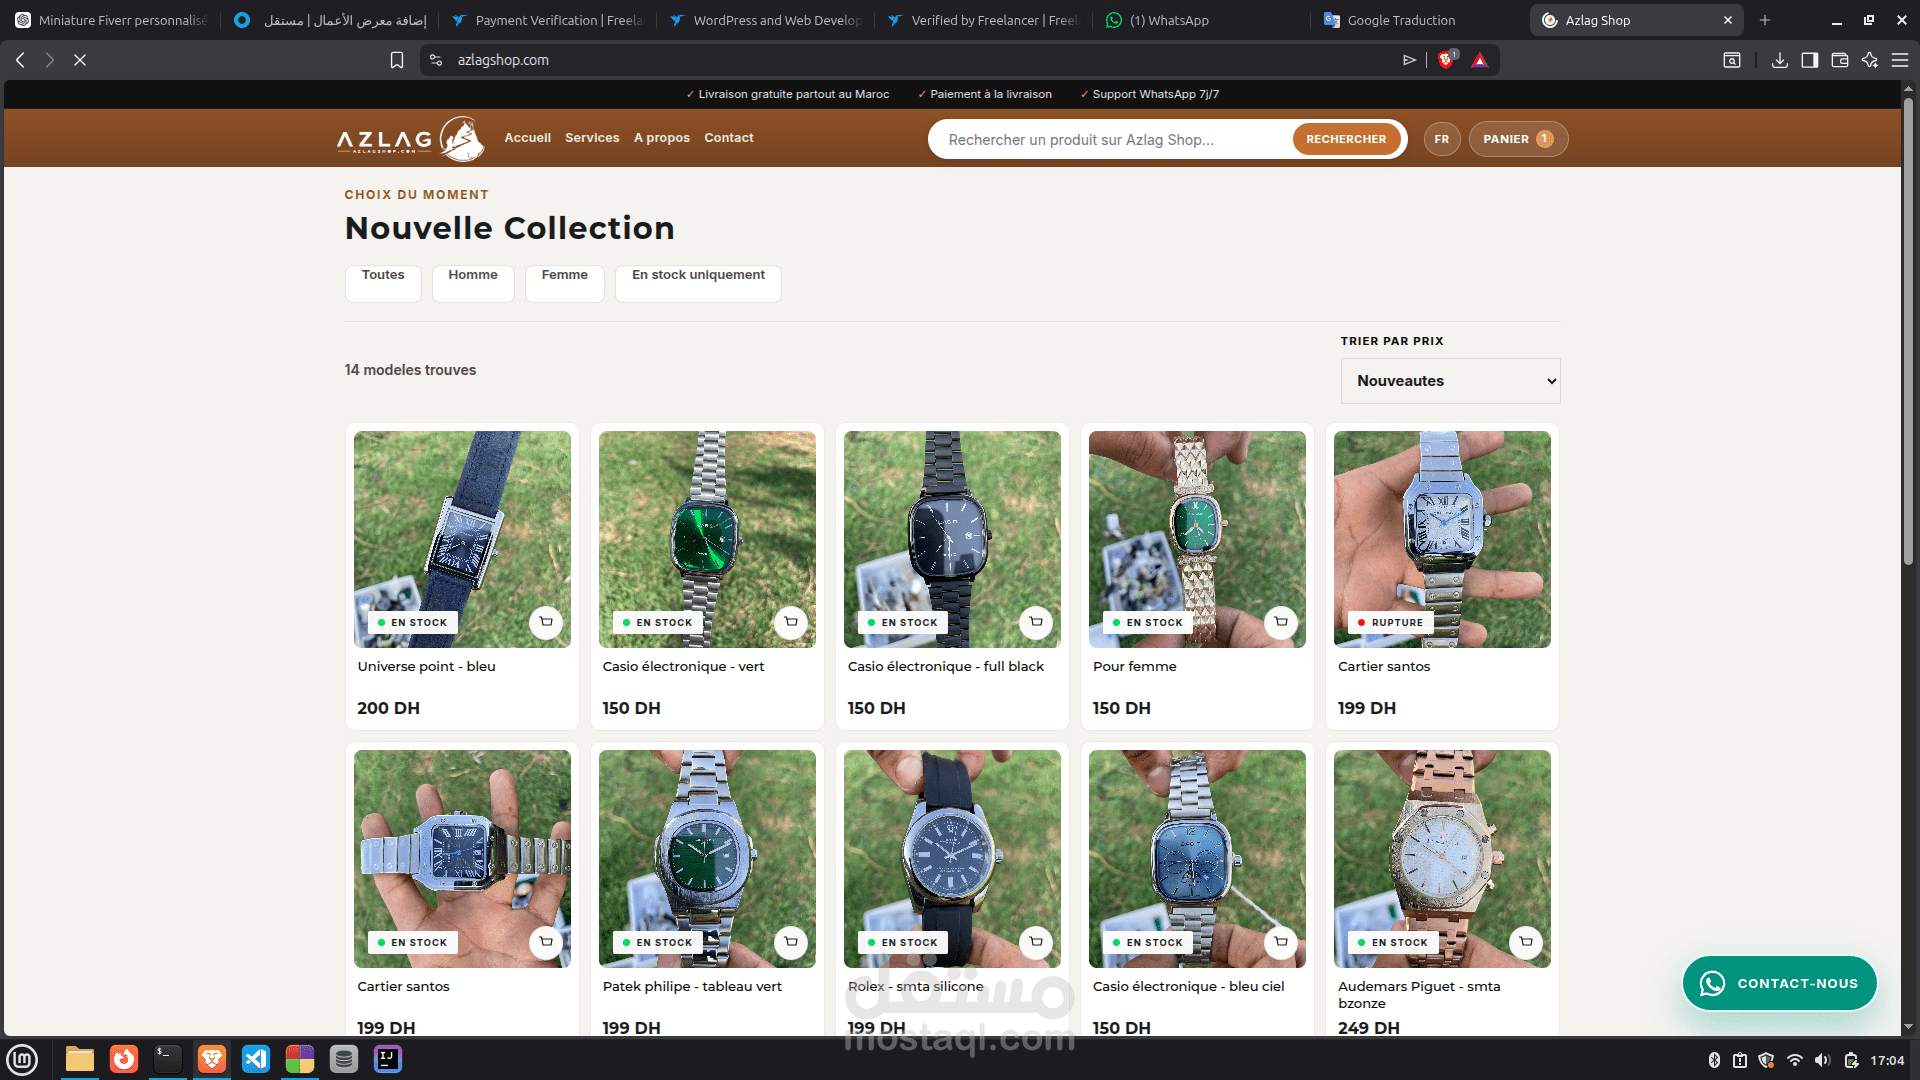Open VS Code from taskbar
1920x1080 pixels.
256,1059
